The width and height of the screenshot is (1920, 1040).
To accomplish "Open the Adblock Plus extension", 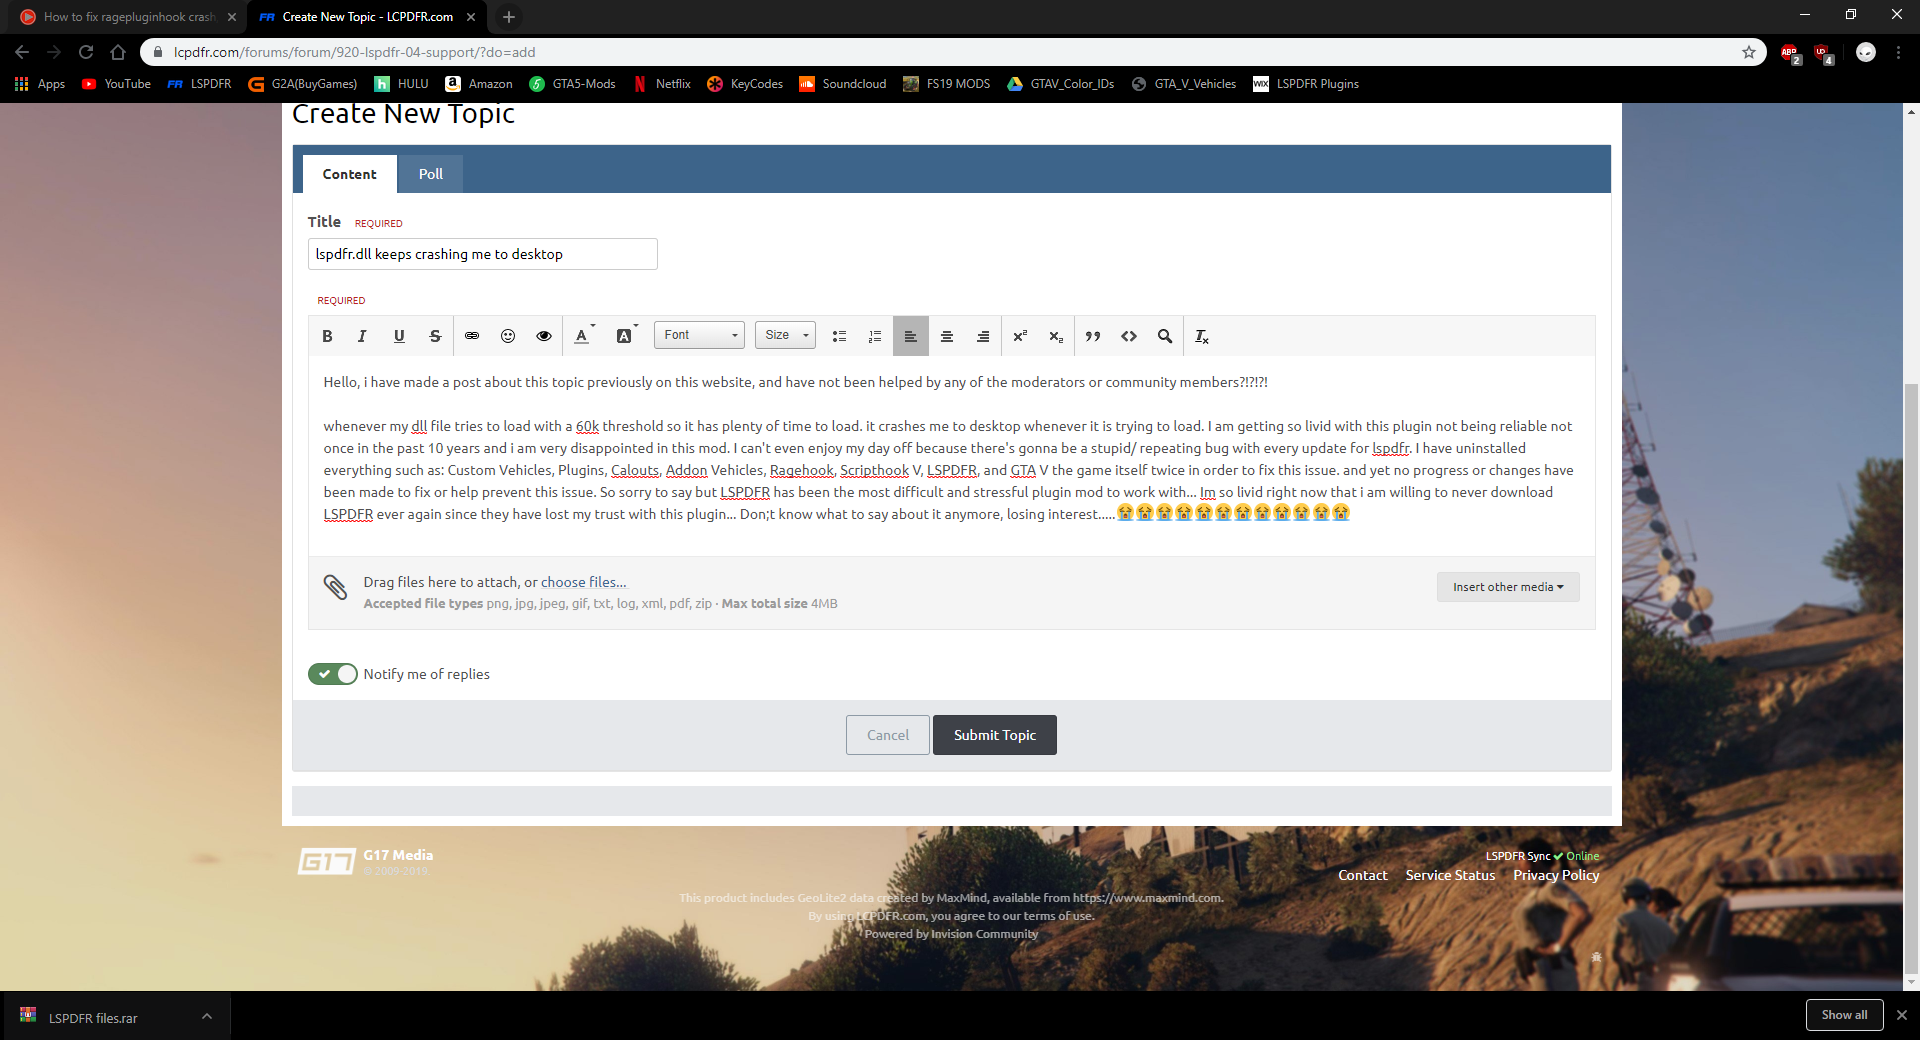I will (1790, 53).
